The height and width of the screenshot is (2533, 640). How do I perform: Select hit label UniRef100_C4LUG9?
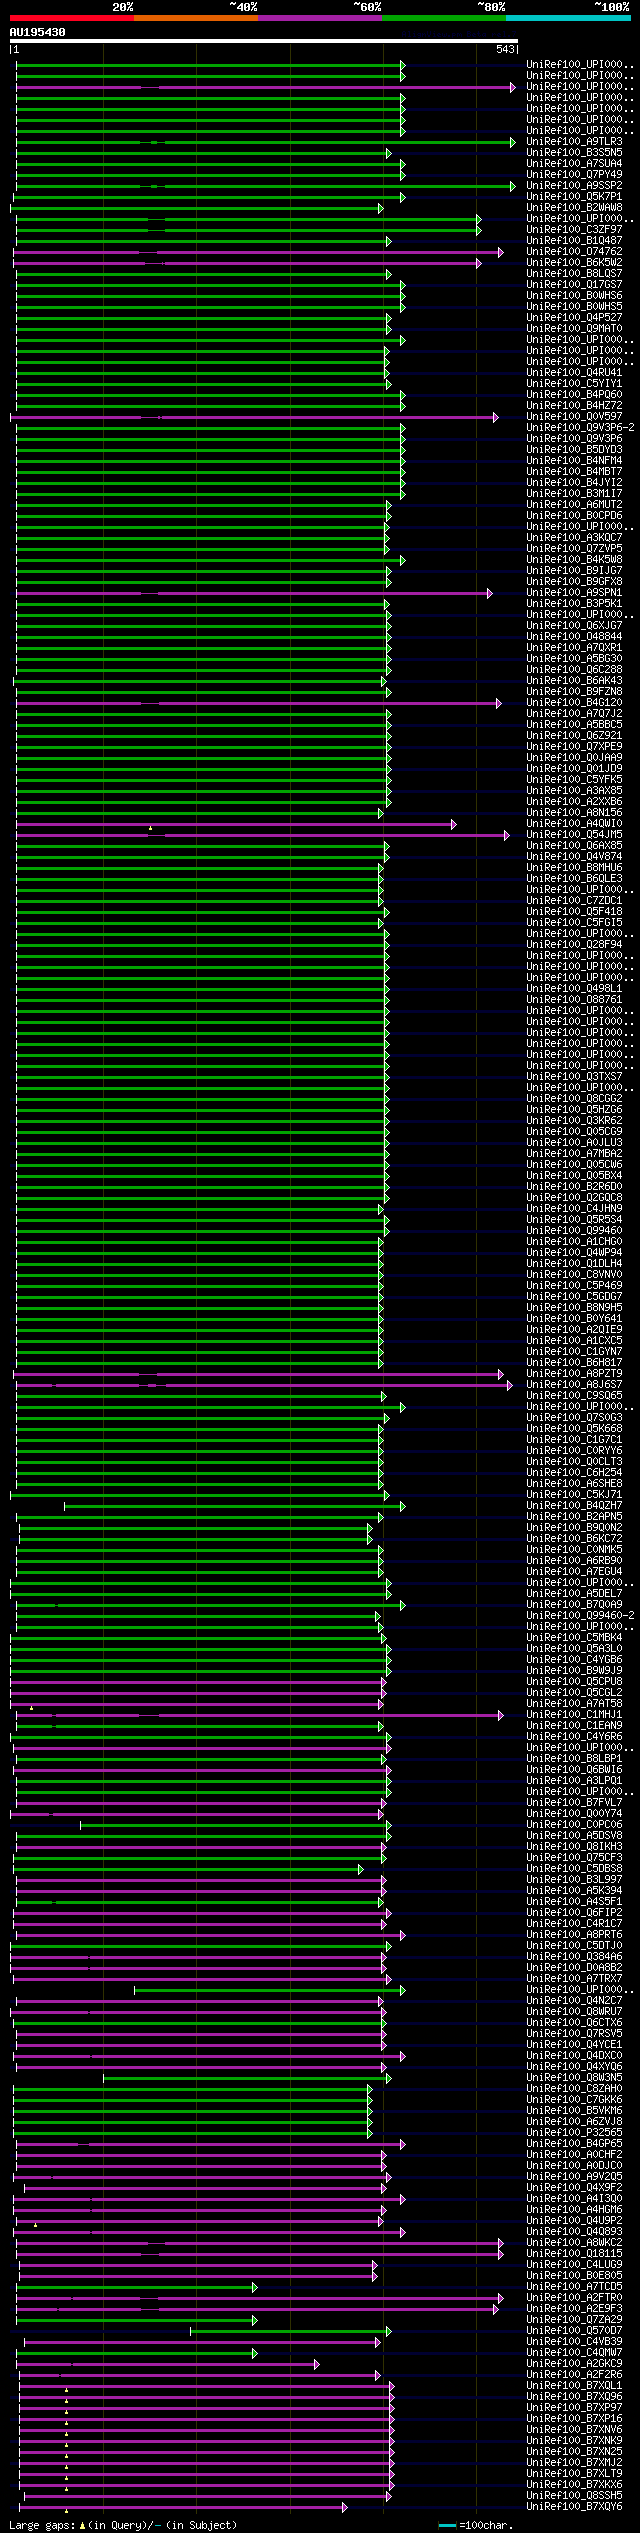(x=574, y=2265)
